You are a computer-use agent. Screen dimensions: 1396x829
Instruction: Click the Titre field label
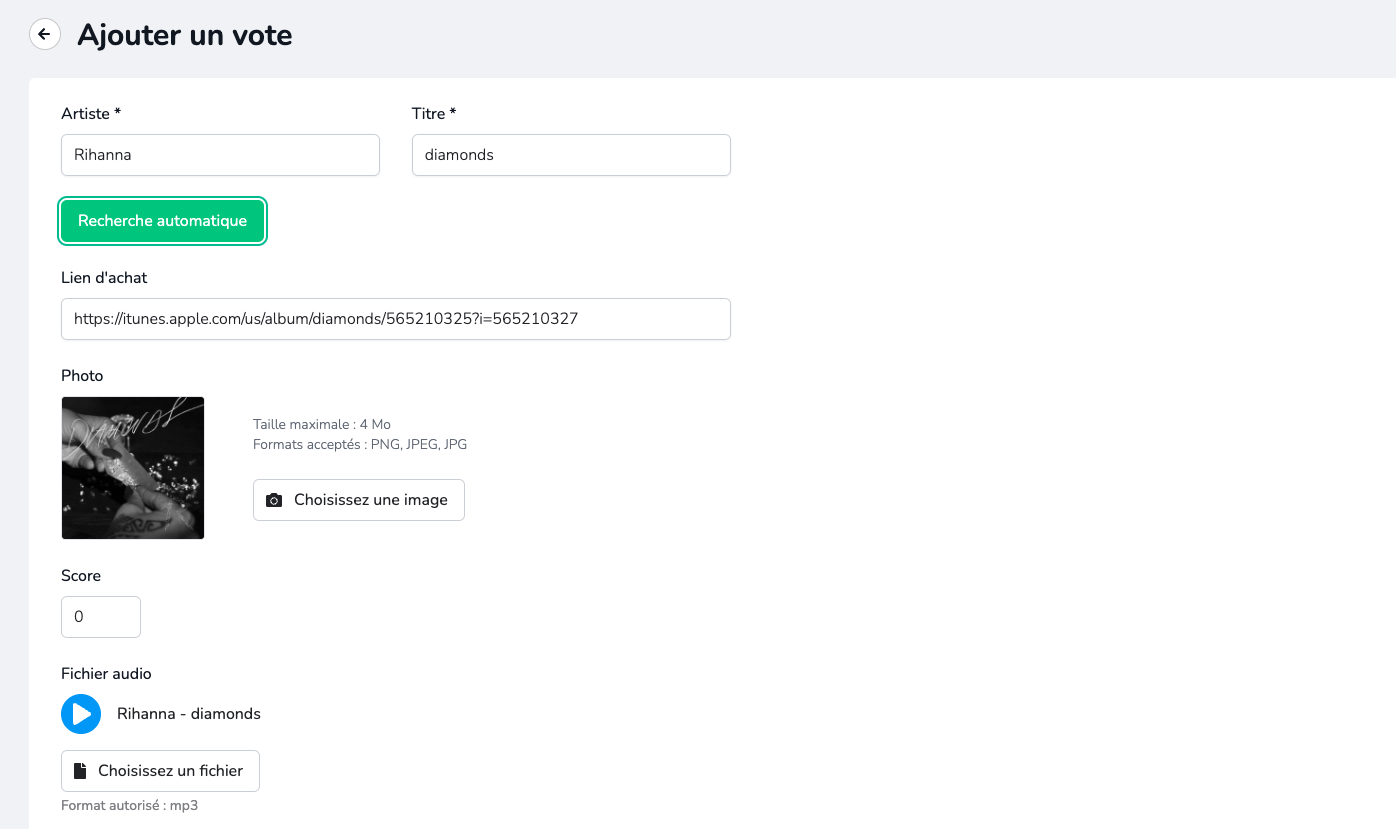tap(434, 114)
